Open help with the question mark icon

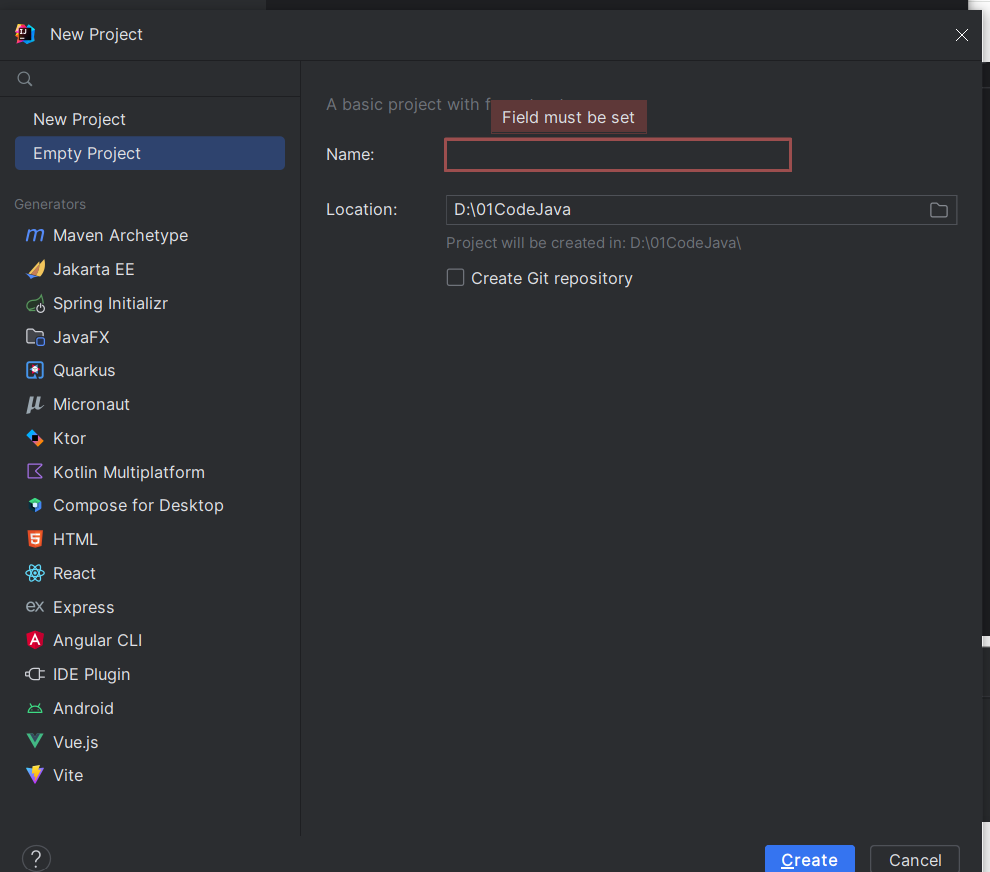pos(36,859)
